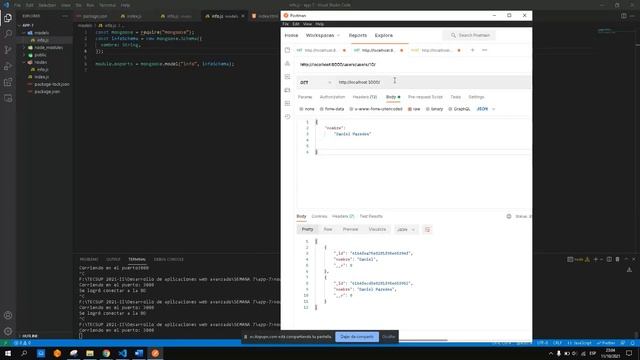
Task: Open the Remote Explorer icon in activity bar
Action: [8, 98]
